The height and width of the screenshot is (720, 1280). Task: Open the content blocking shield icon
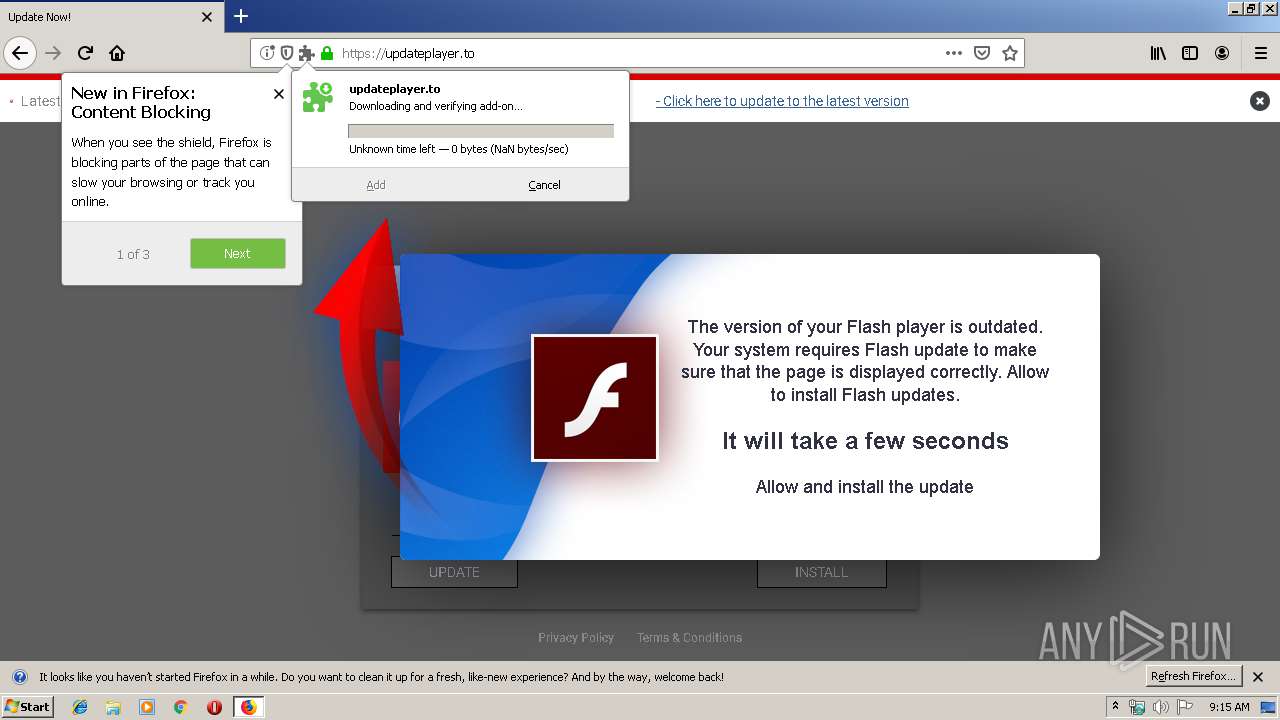click(286, 53)
